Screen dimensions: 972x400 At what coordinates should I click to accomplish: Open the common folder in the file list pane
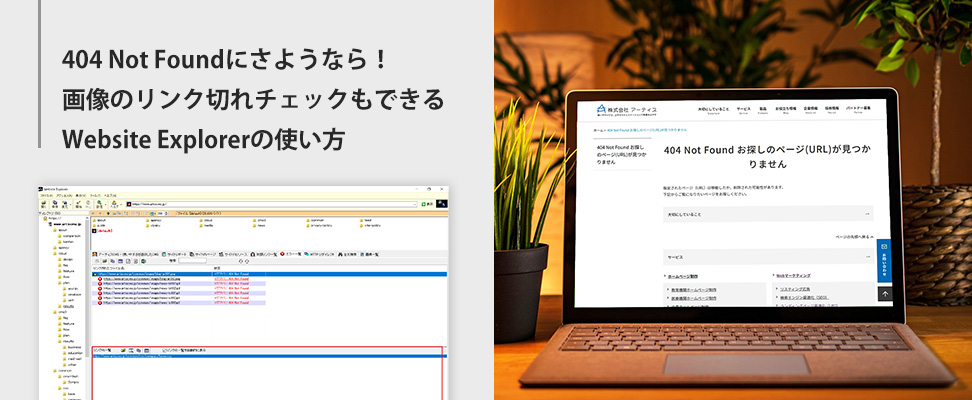[317, 220]
